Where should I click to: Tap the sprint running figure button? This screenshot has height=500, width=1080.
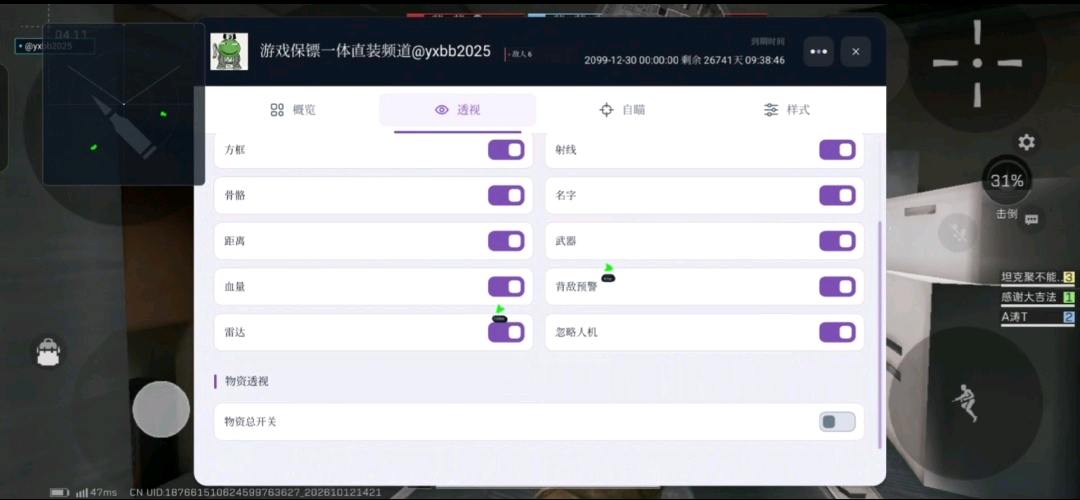[966, 403]
